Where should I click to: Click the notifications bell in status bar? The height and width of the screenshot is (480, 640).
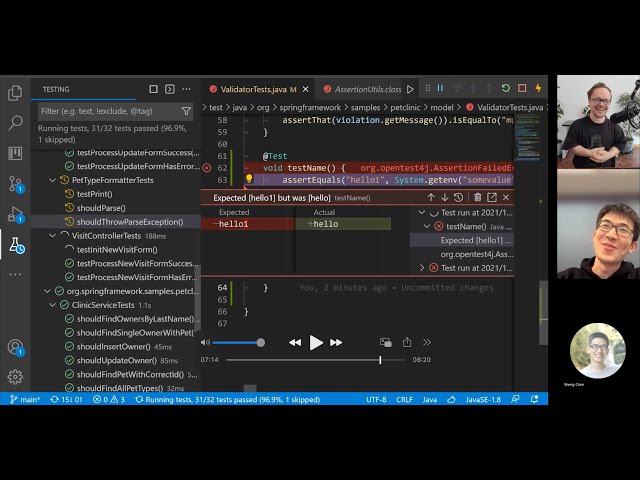pos(534,399)
